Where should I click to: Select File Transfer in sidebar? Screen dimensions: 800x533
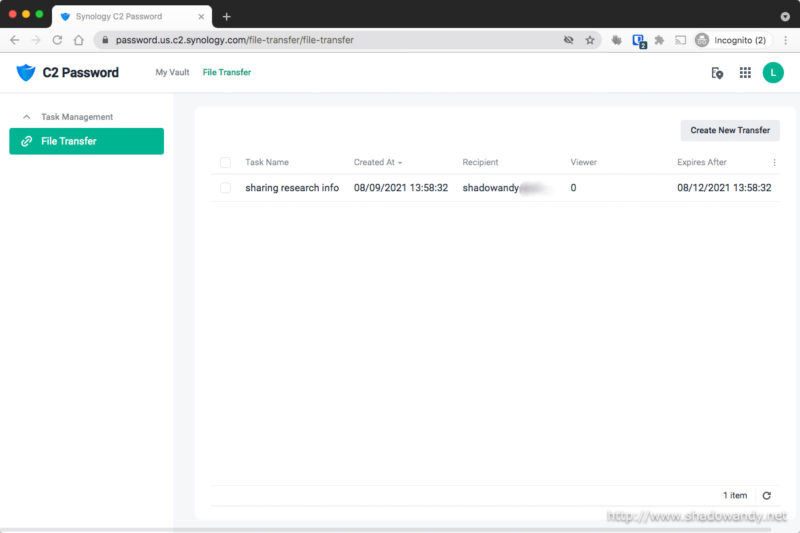pos(86,141)
